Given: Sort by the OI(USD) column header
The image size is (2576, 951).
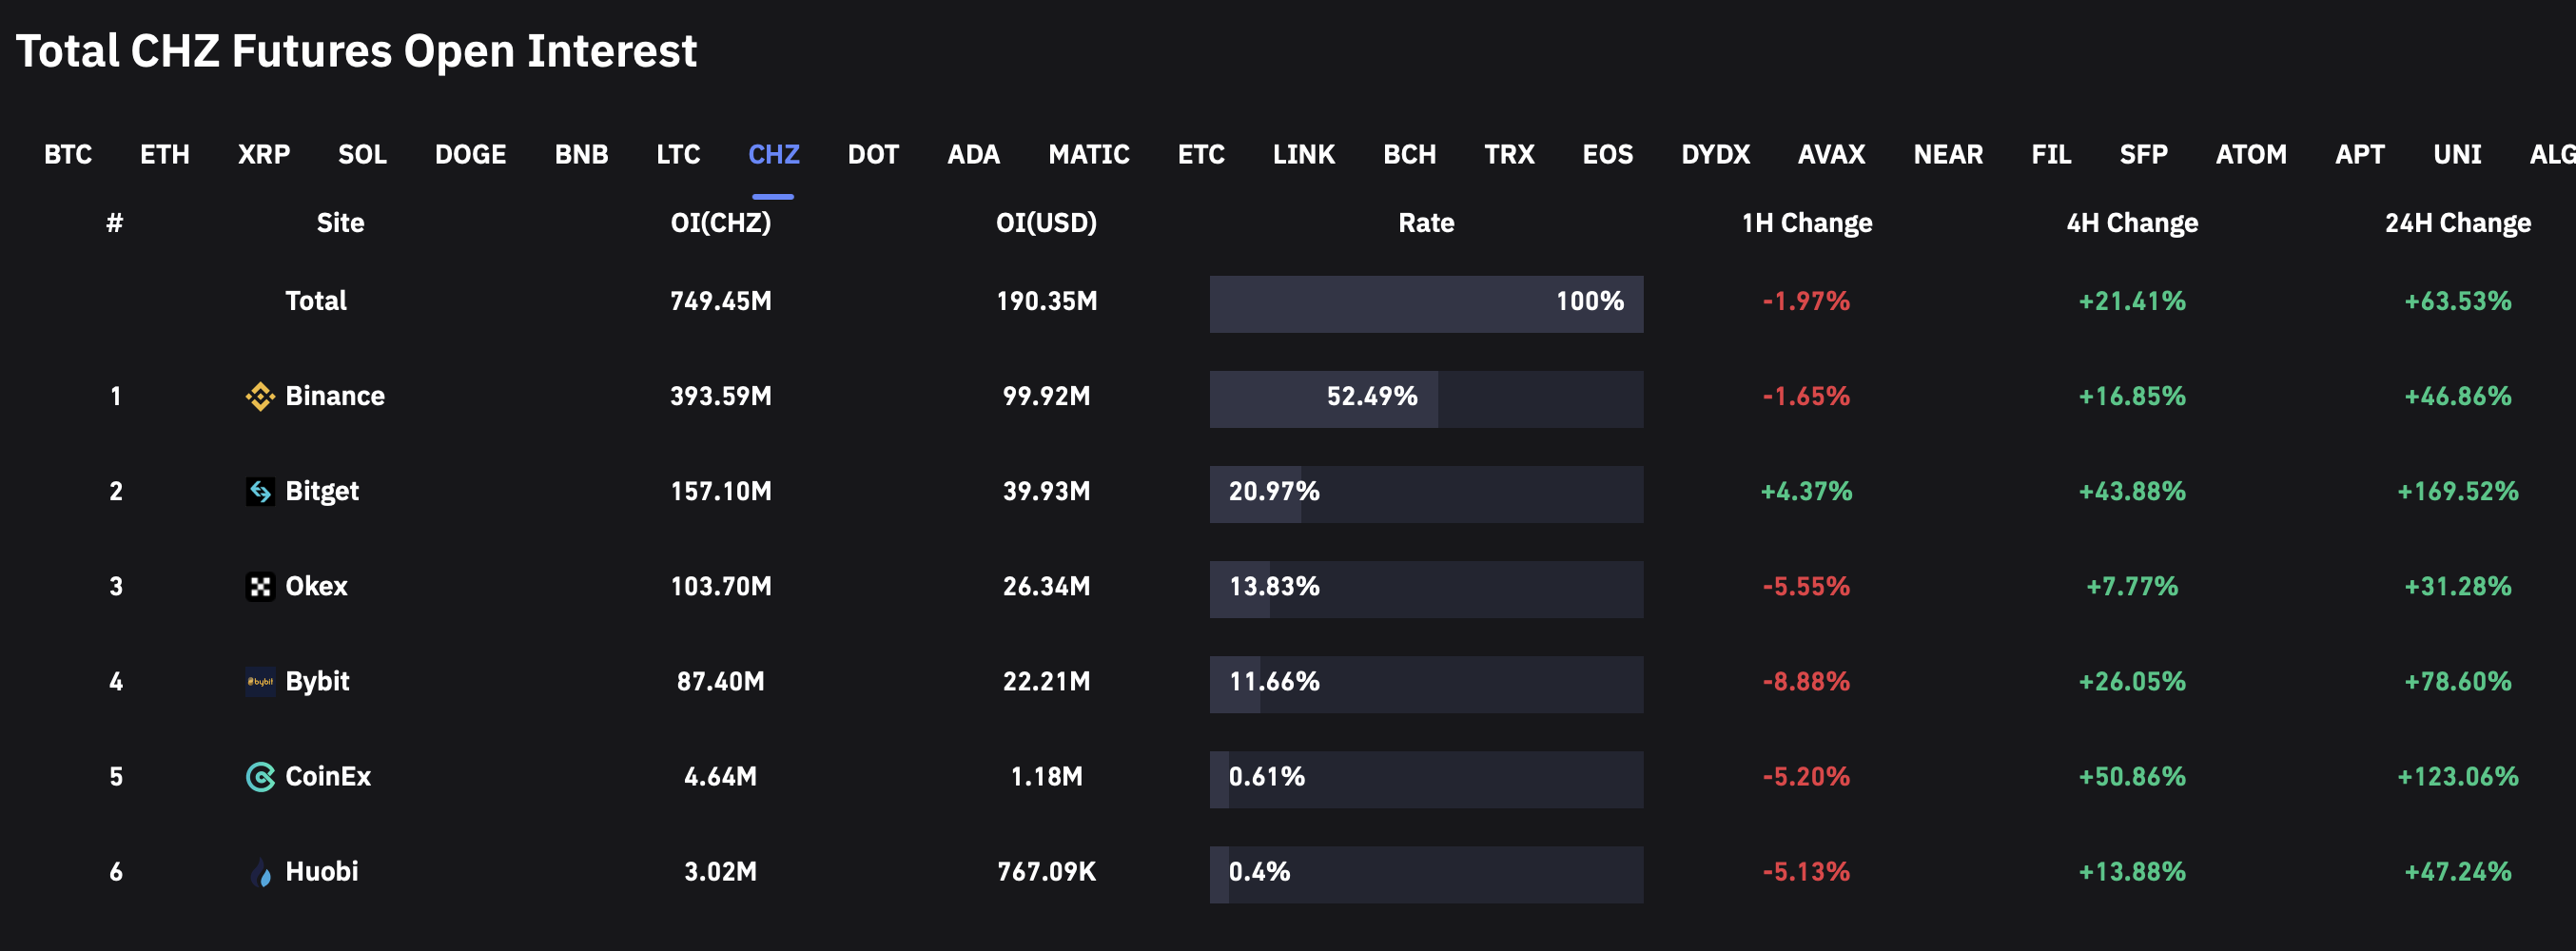Looking at the screenshot, I should coord(1046,222).
